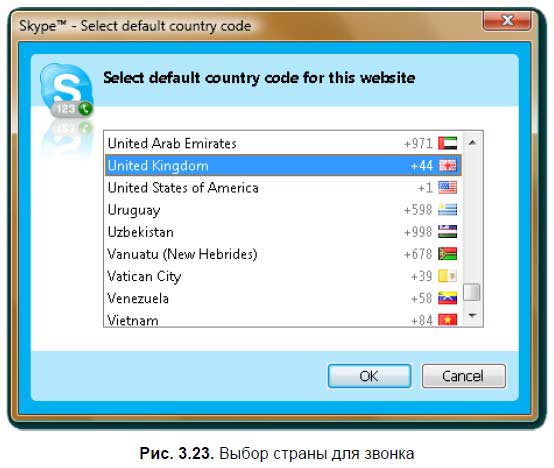
Task: Choose Uzbekistan country entry
Action: [283, 232]
